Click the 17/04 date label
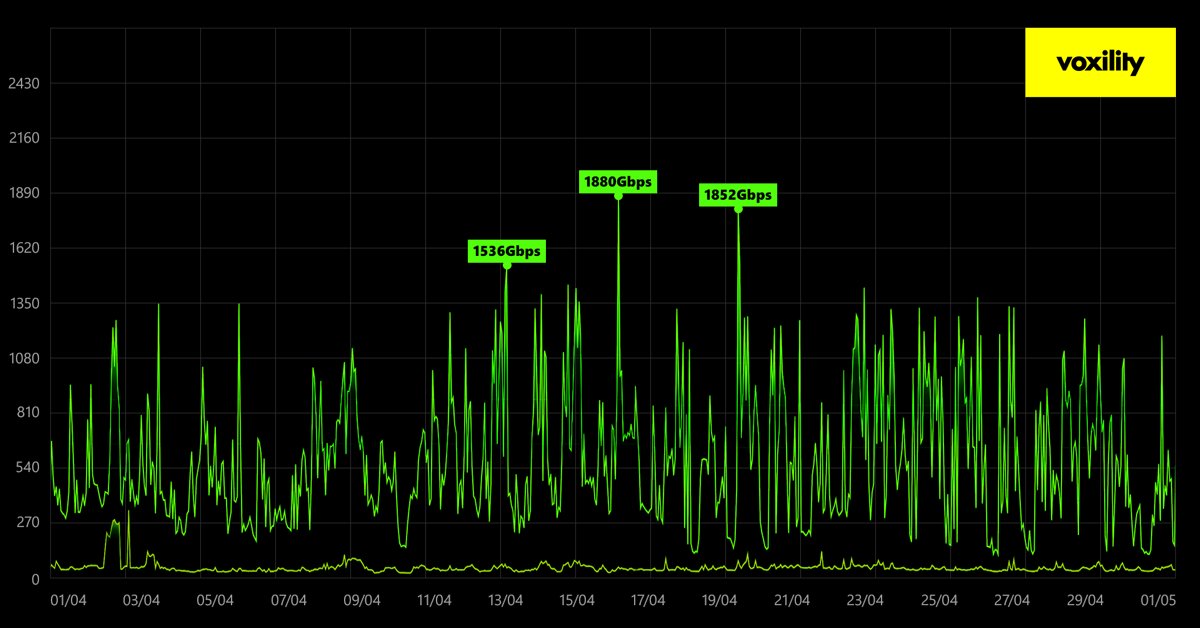Image resolution: width=1200 pixels, height=628 pixels. [649, 601]
